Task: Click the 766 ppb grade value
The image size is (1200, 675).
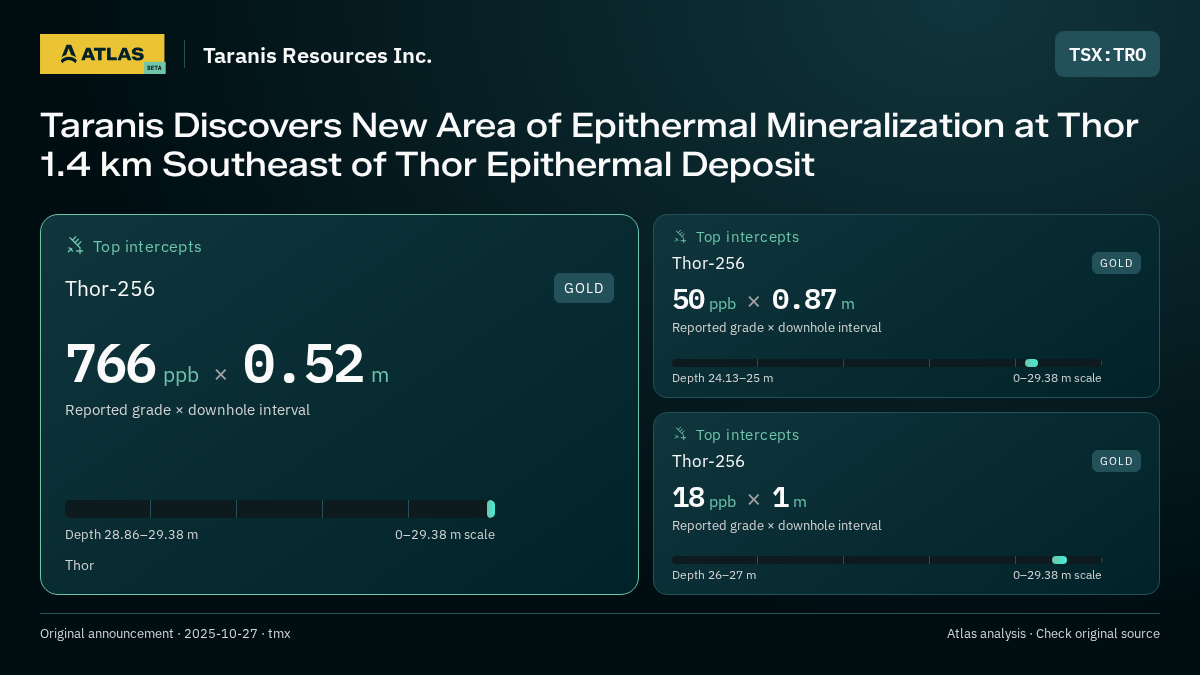Action: pyautogui.click(x=132, y=366)
